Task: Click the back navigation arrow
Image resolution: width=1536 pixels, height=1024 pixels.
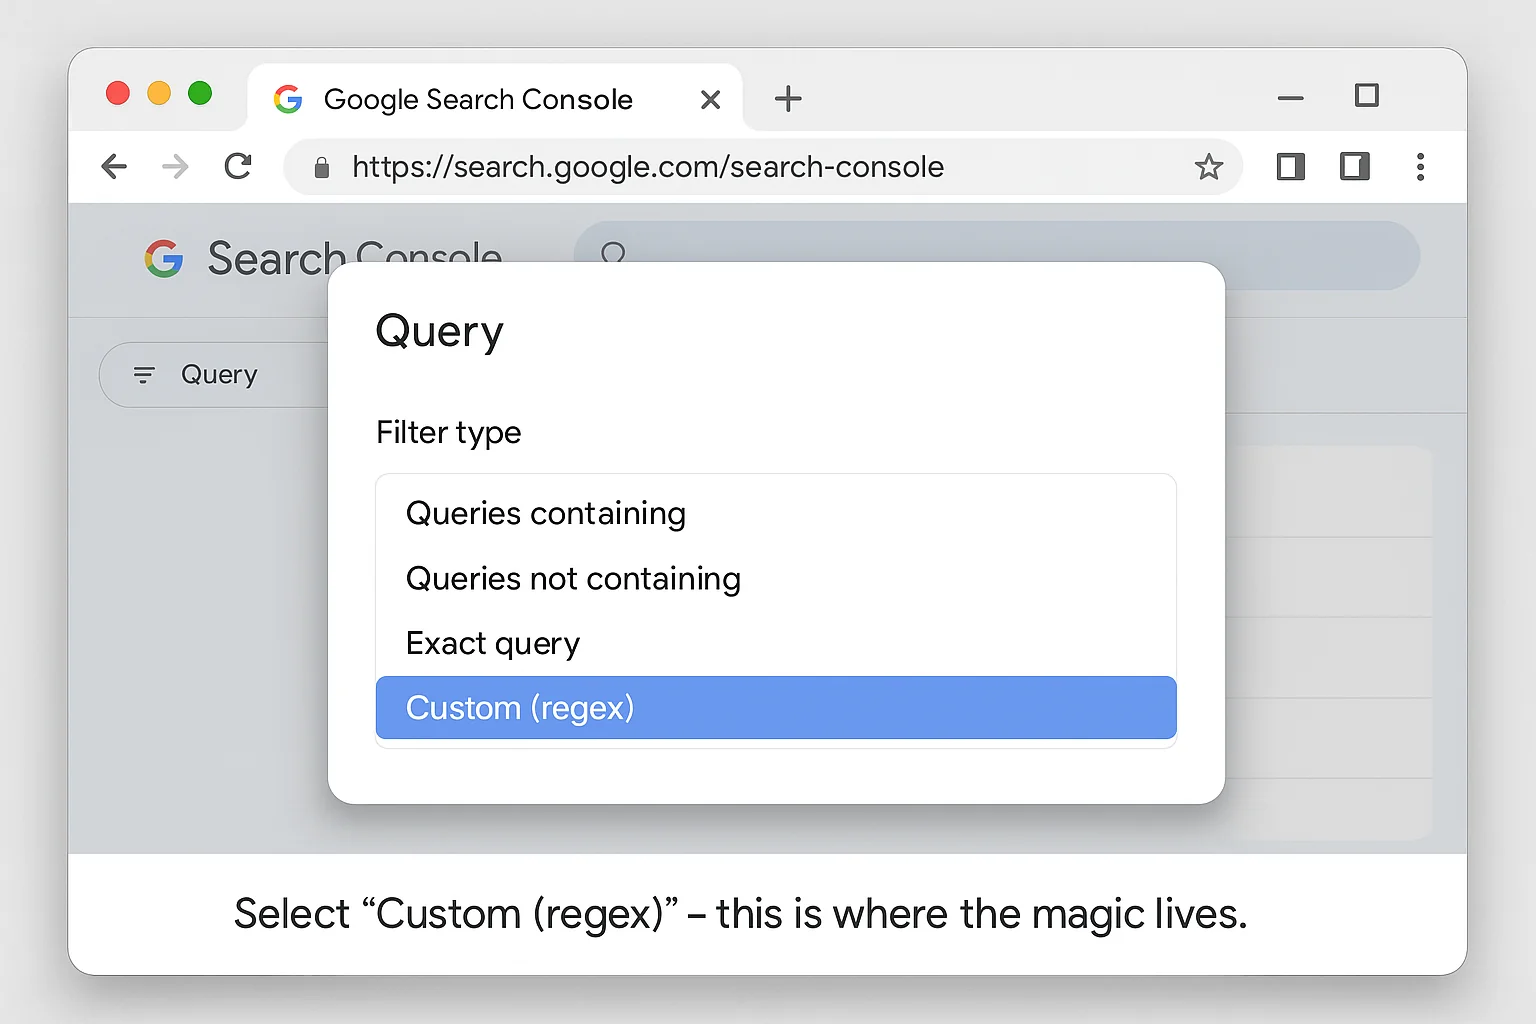Action: click(114, 166)
